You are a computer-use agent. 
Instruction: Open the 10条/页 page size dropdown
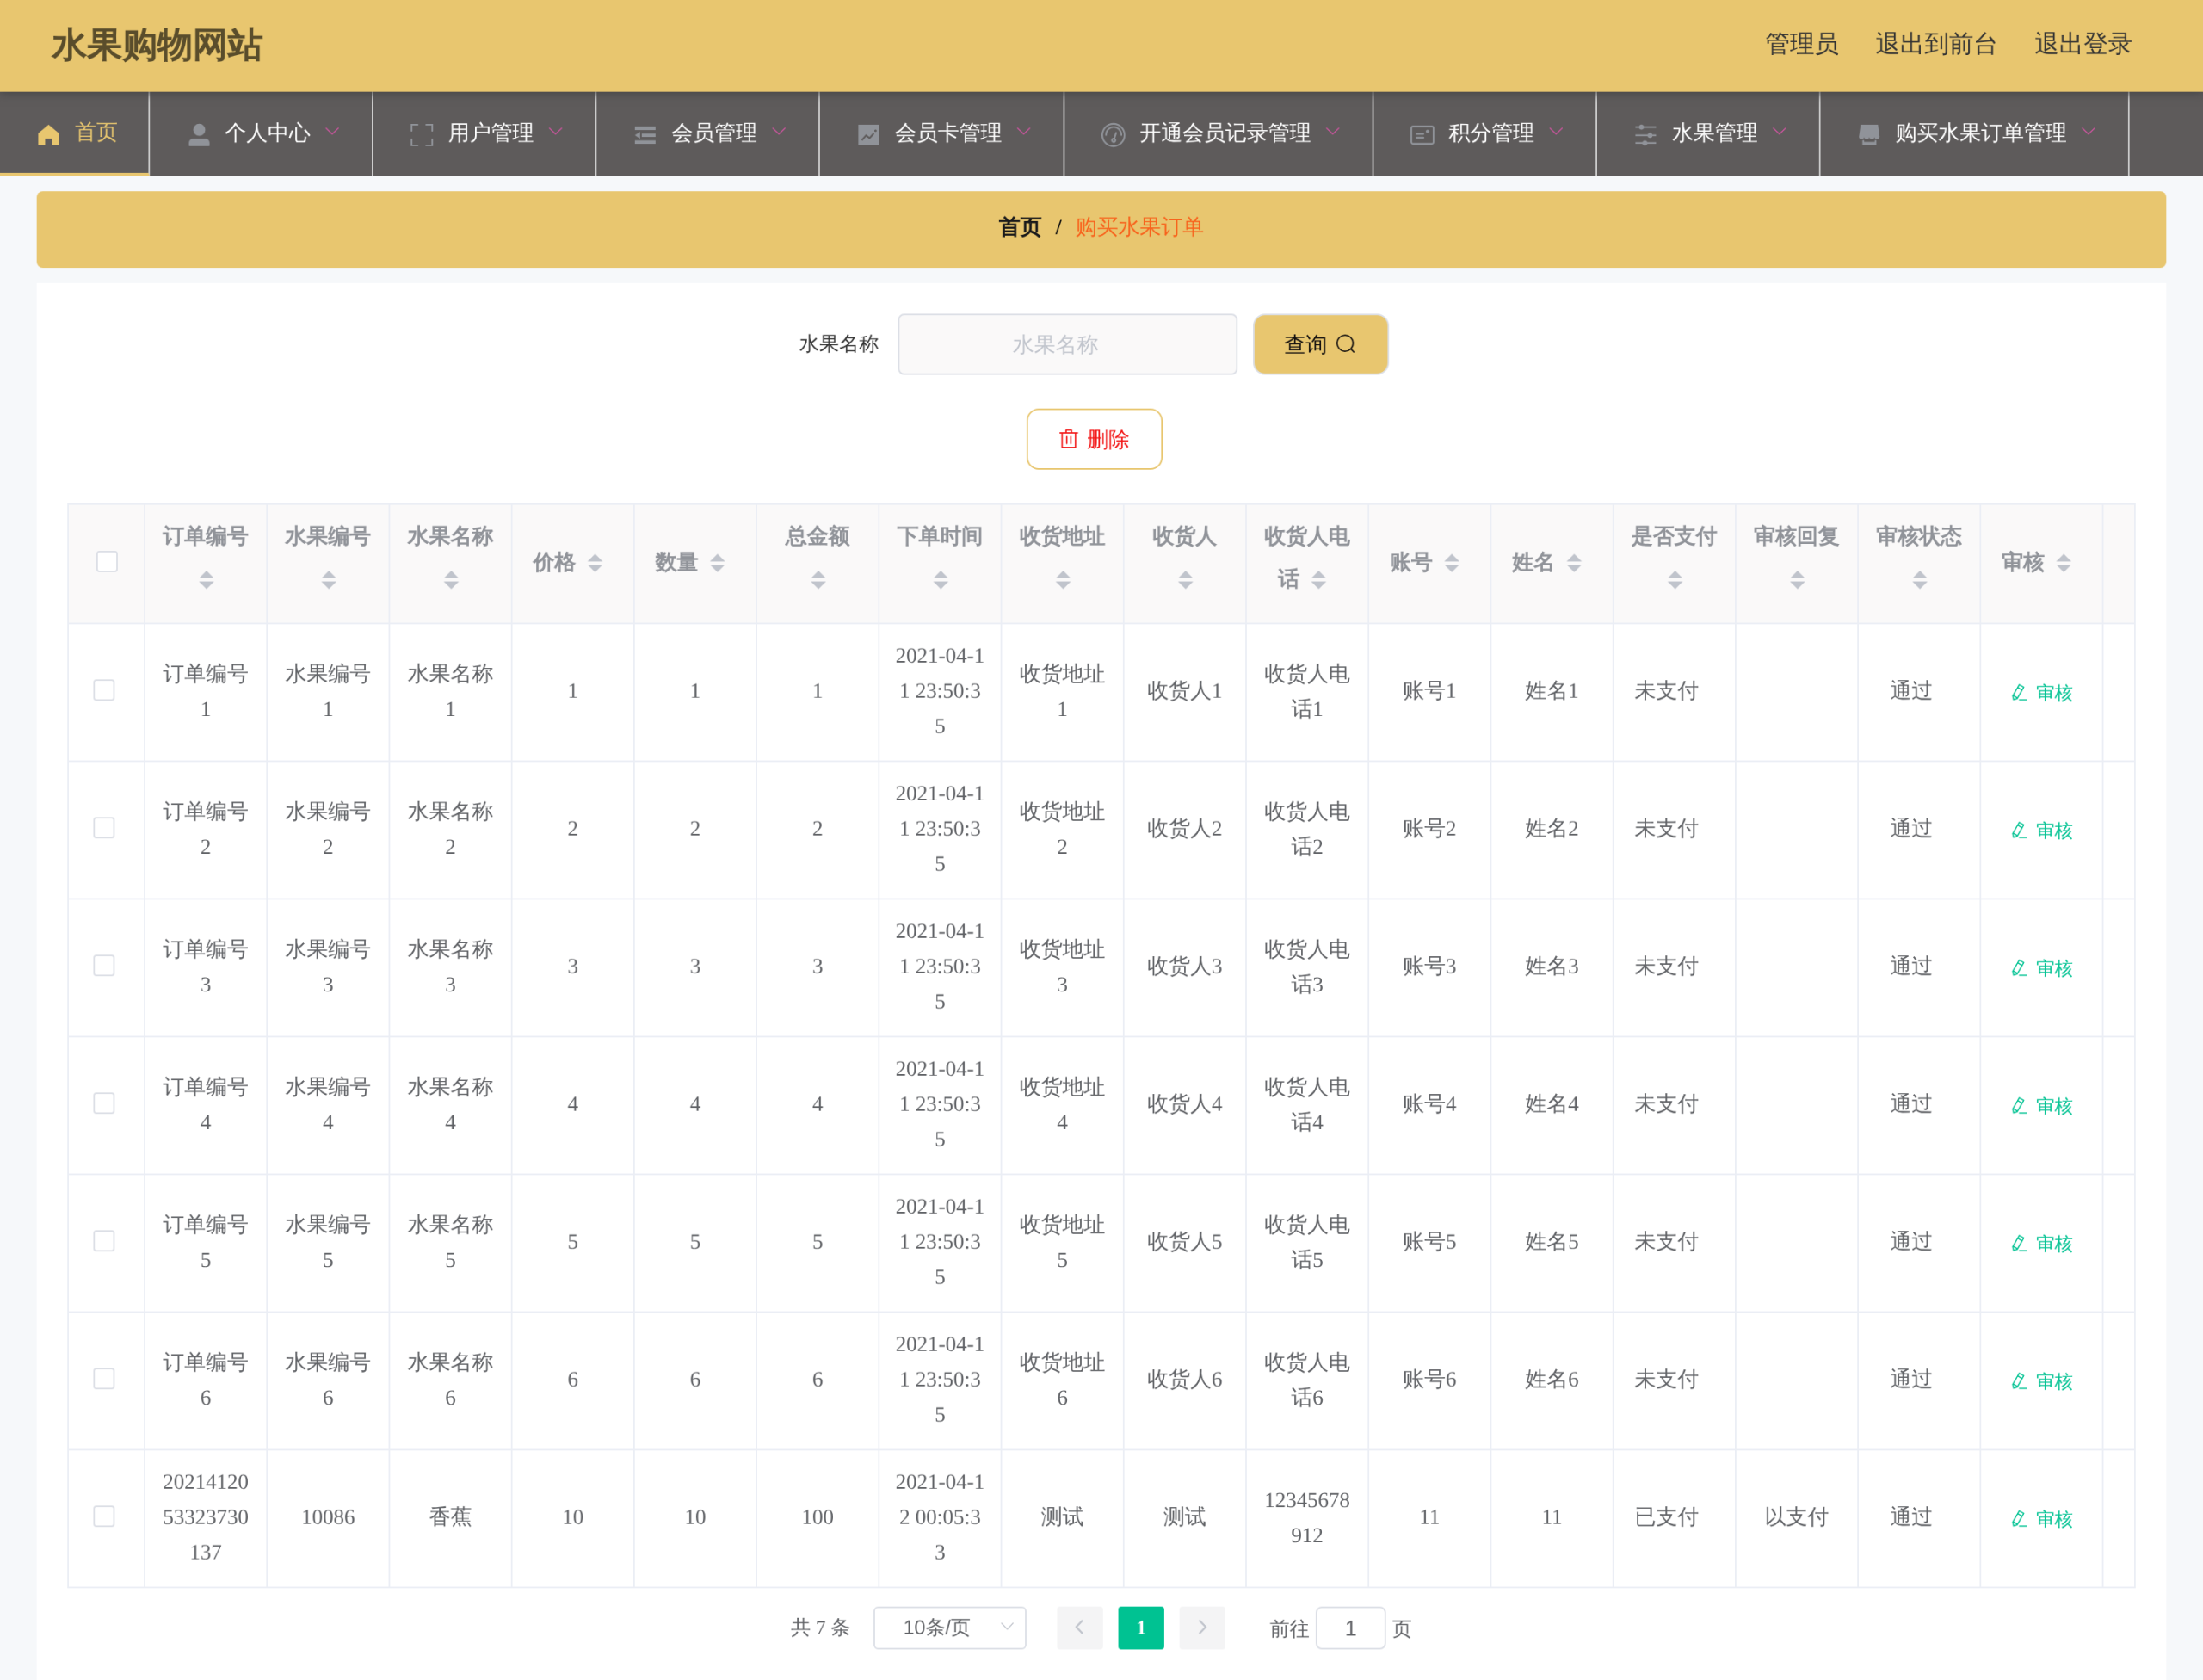[949, 1628]
